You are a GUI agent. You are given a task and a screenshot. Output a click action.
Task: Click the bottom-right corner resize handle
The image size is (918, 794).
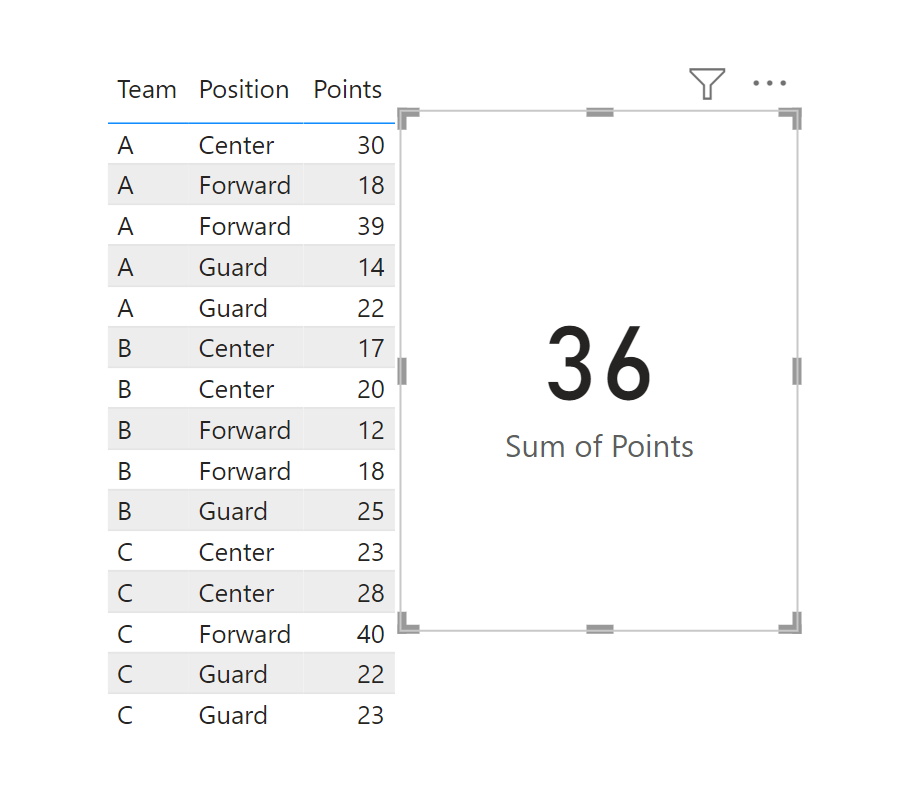[790, 622]
